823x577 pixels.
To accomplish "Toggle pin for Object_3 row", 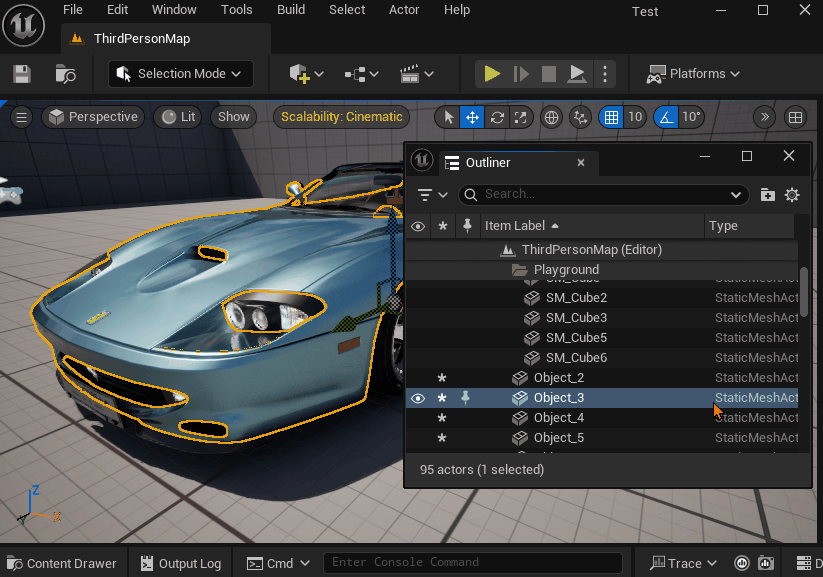I will pyautogui.click(x=465, y=398).
